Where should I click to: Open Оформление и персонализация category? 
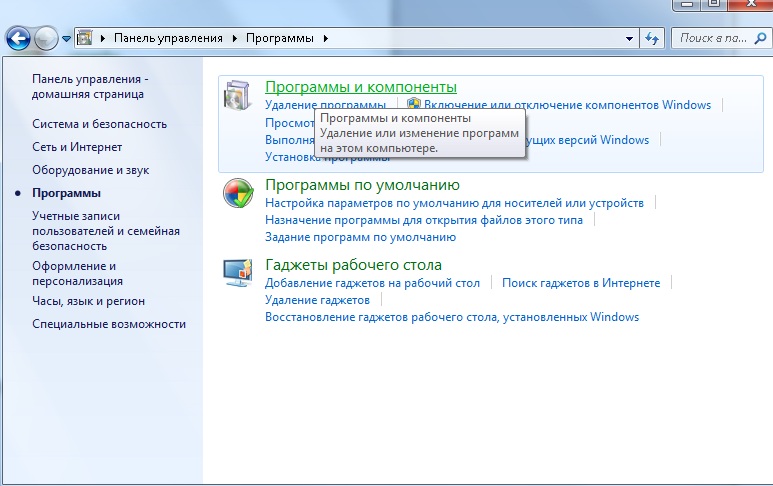[x=77, y=273]
